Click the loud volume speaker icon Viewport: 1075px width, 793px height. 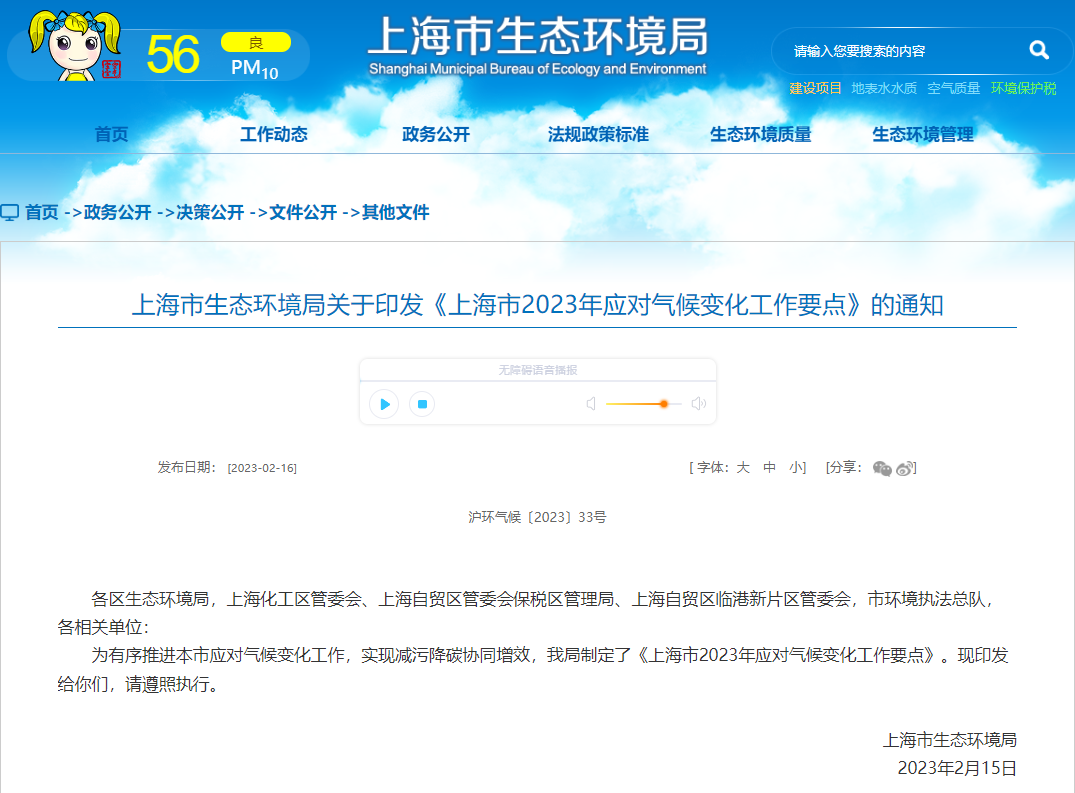[698, 404]
